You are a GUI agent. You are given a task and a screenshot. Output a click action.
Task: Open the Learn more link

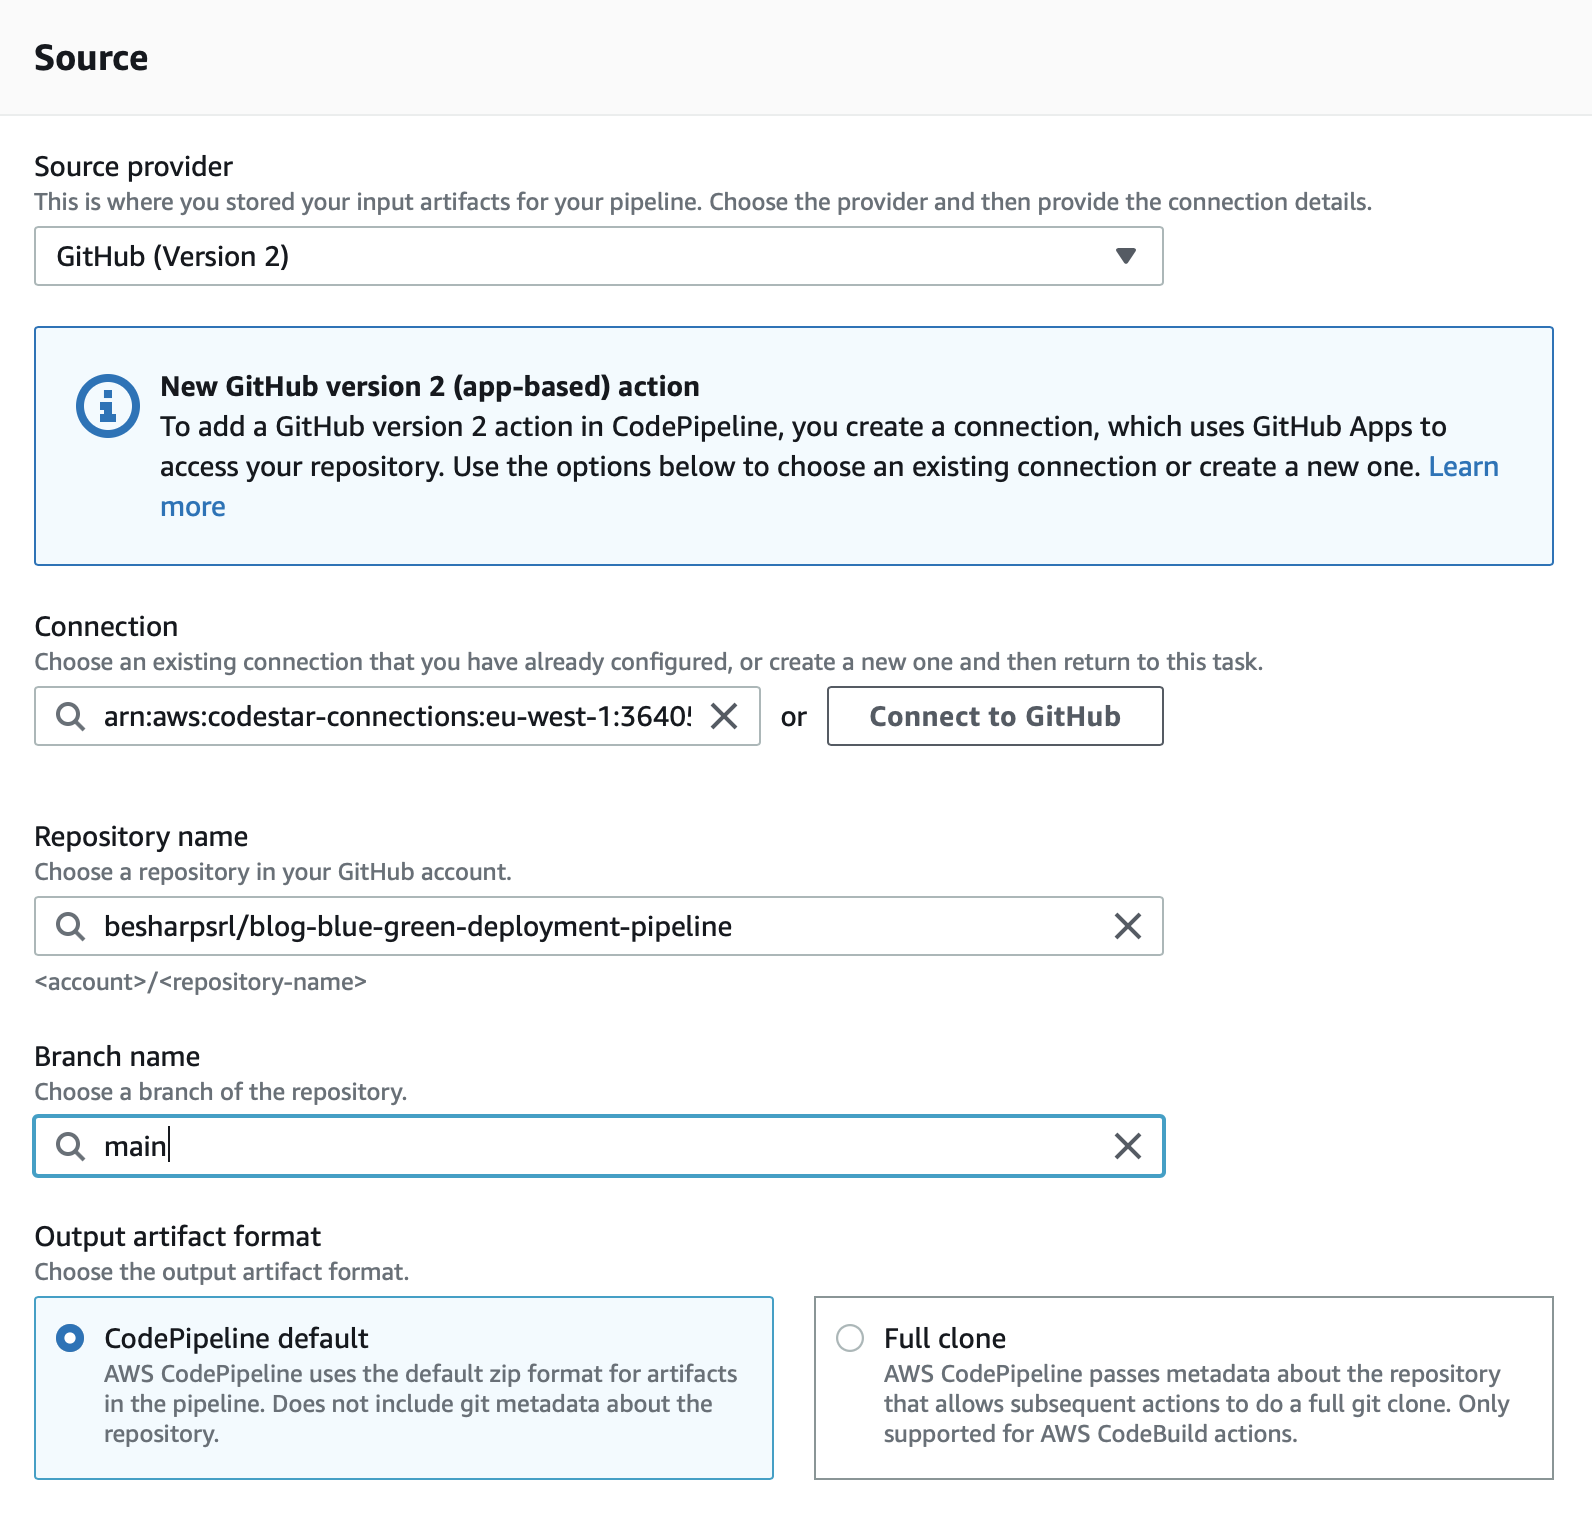click(1463, 467)
